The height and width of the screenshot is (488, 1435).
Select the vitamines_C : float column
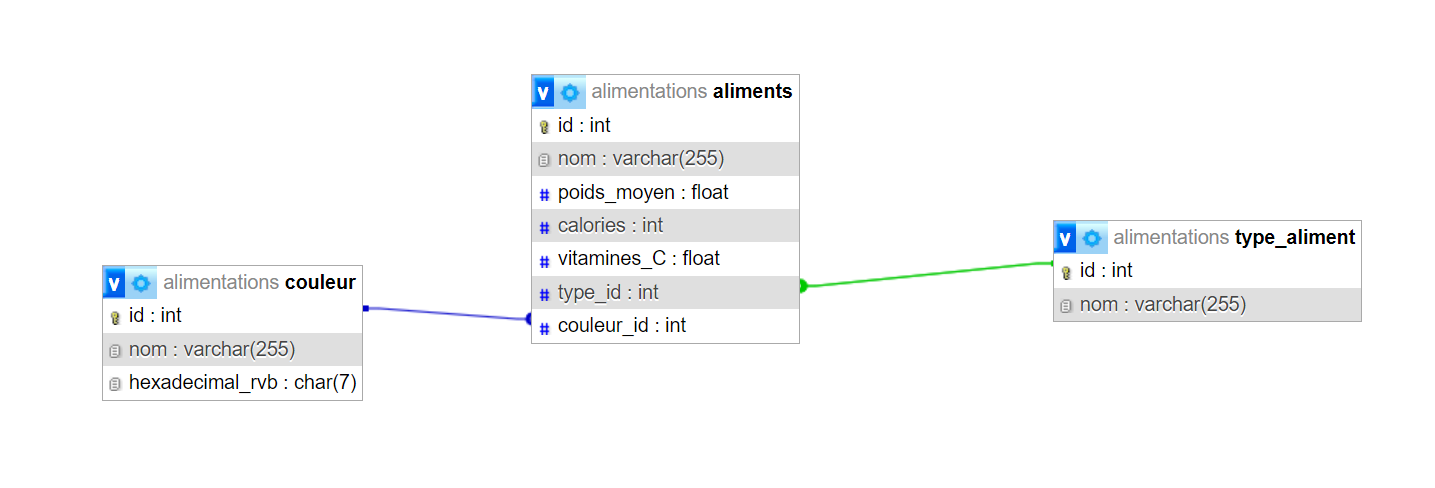click(x=665, y=259)
